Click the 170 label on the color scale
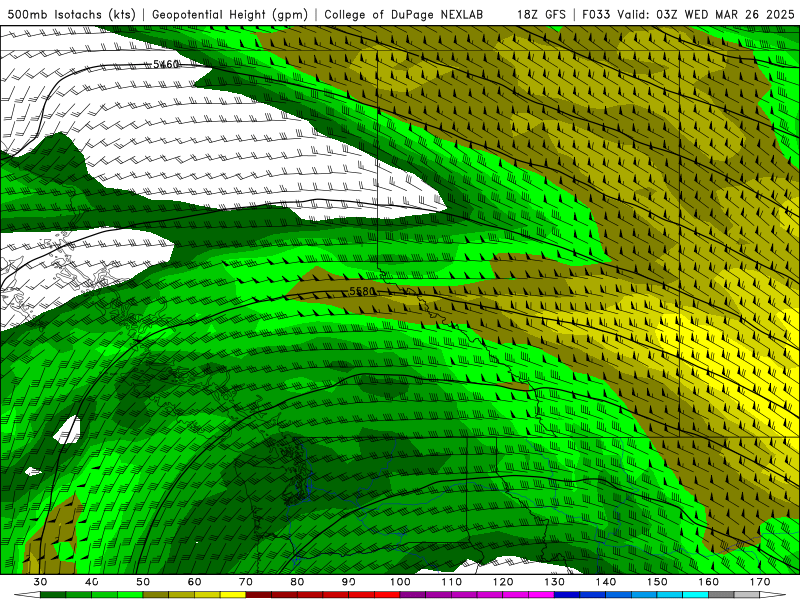This screenshot has width=800, height=600. click(x=760, y=582)
